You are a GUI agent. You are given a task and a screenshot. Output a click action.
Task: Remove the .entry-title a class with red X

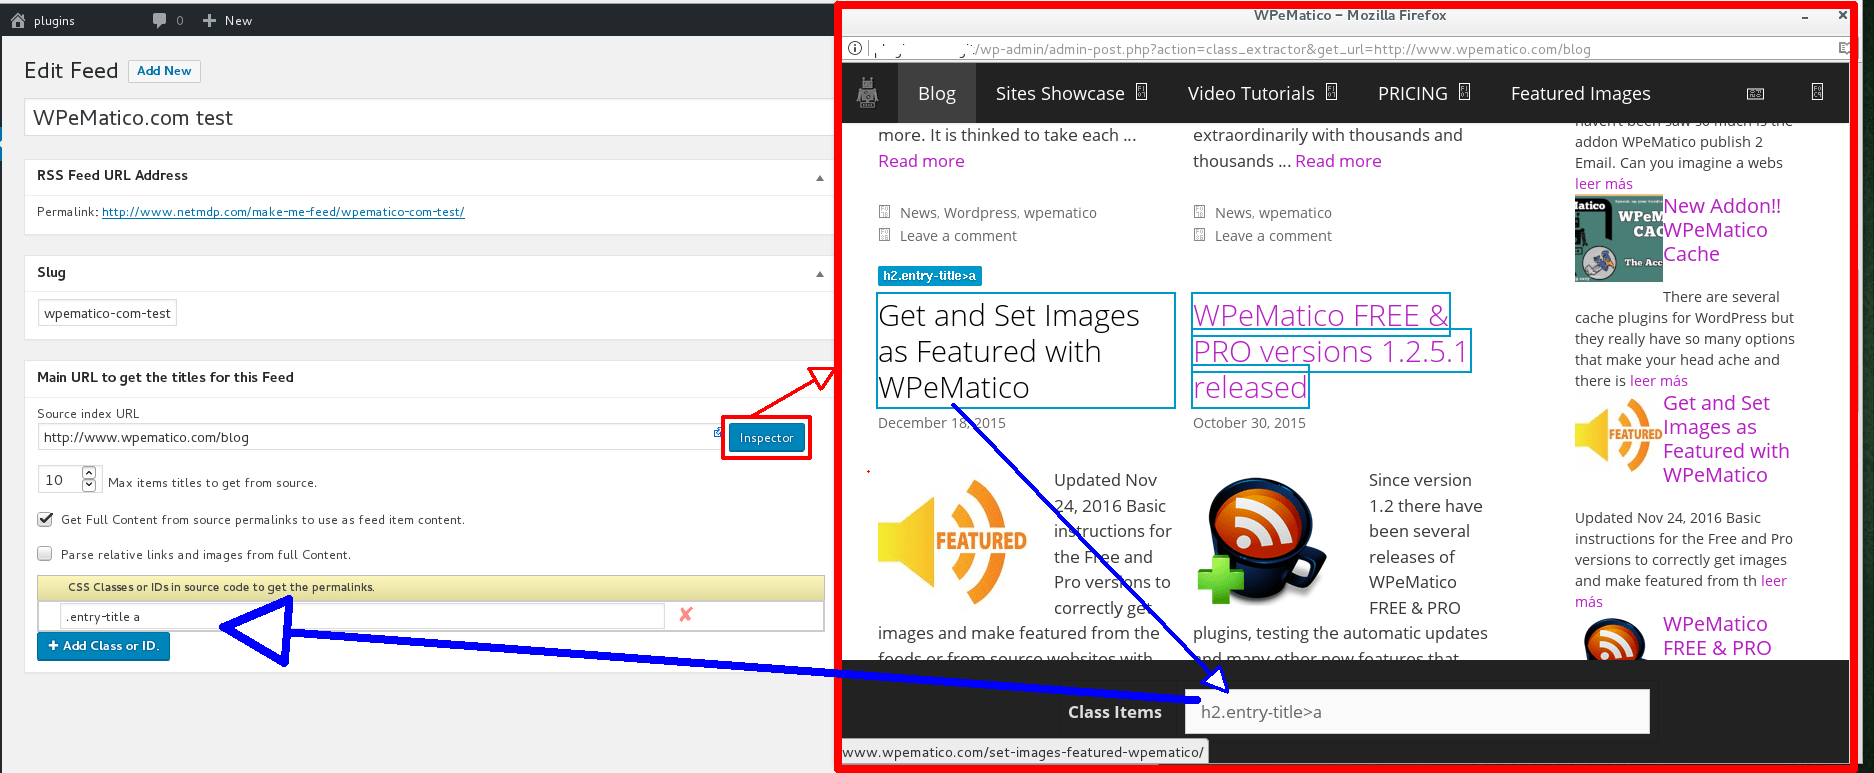click(686, 615)
